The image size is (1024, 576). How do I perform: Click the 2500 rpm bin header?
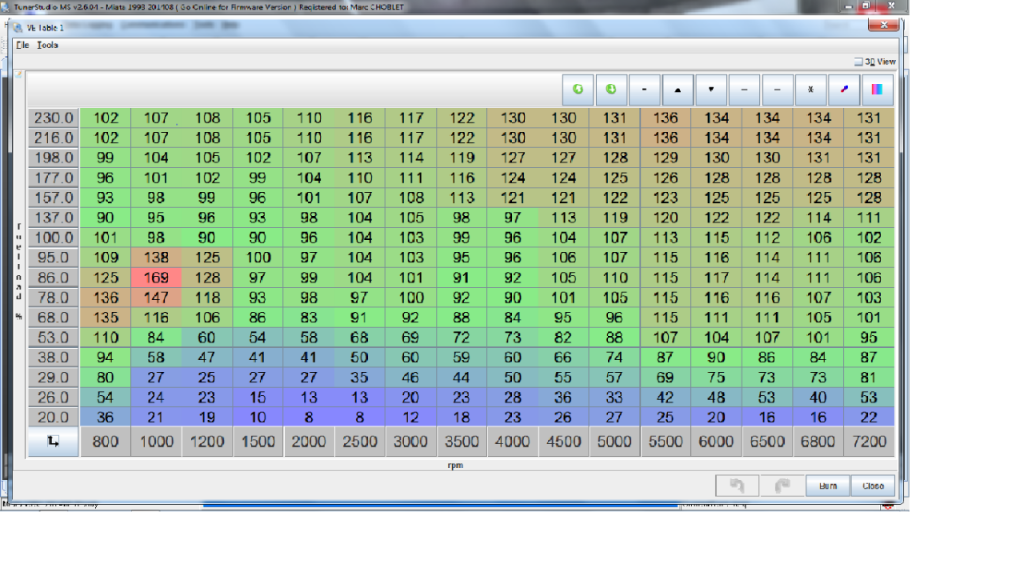coord(360,441)
